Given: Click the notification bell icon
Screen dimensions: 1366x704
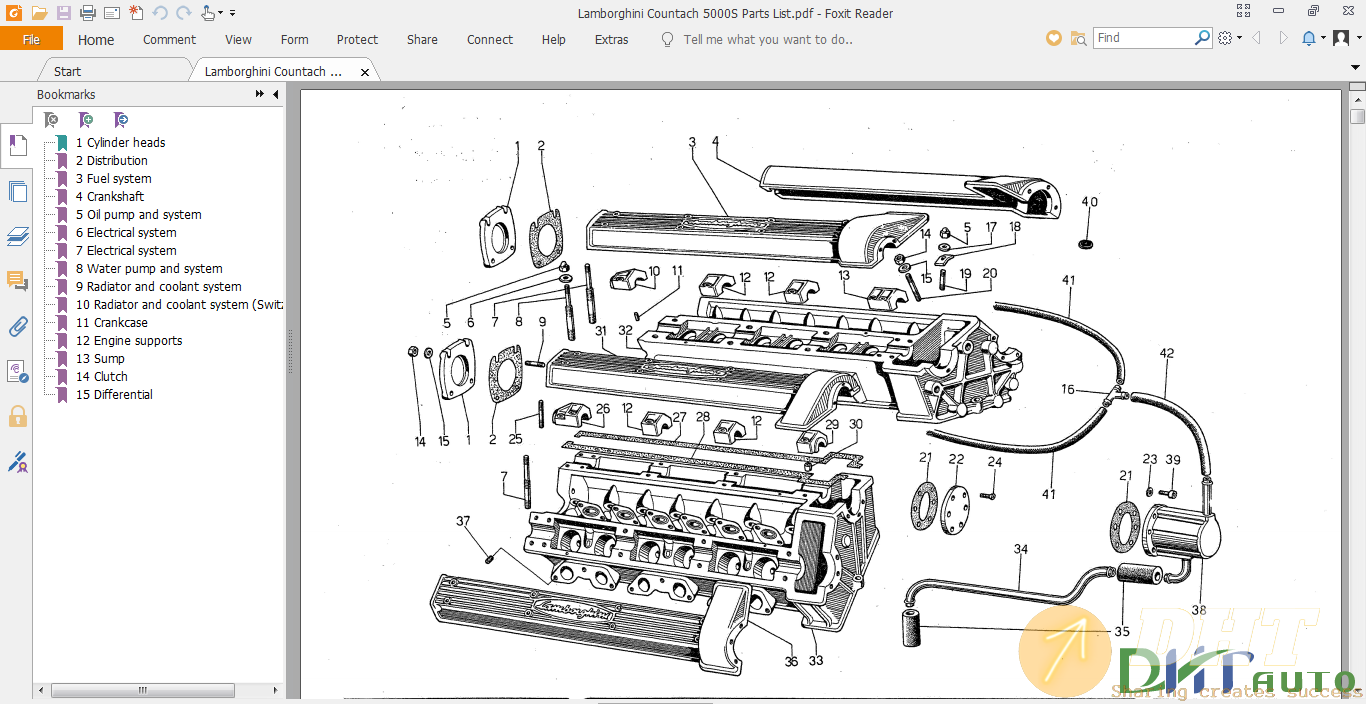Looking at the screenshot, I should pyautogui.click(x=1309, y=38).
